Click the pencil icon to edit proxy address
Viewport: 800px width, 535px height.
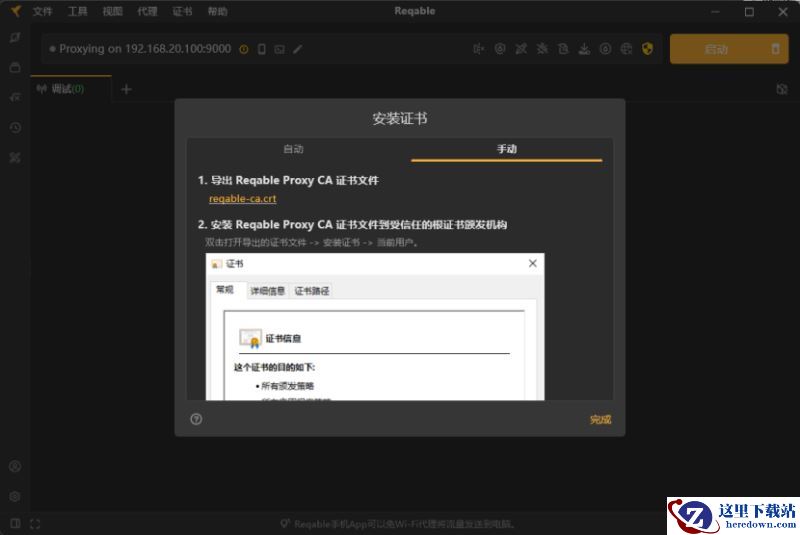point(297,49)
